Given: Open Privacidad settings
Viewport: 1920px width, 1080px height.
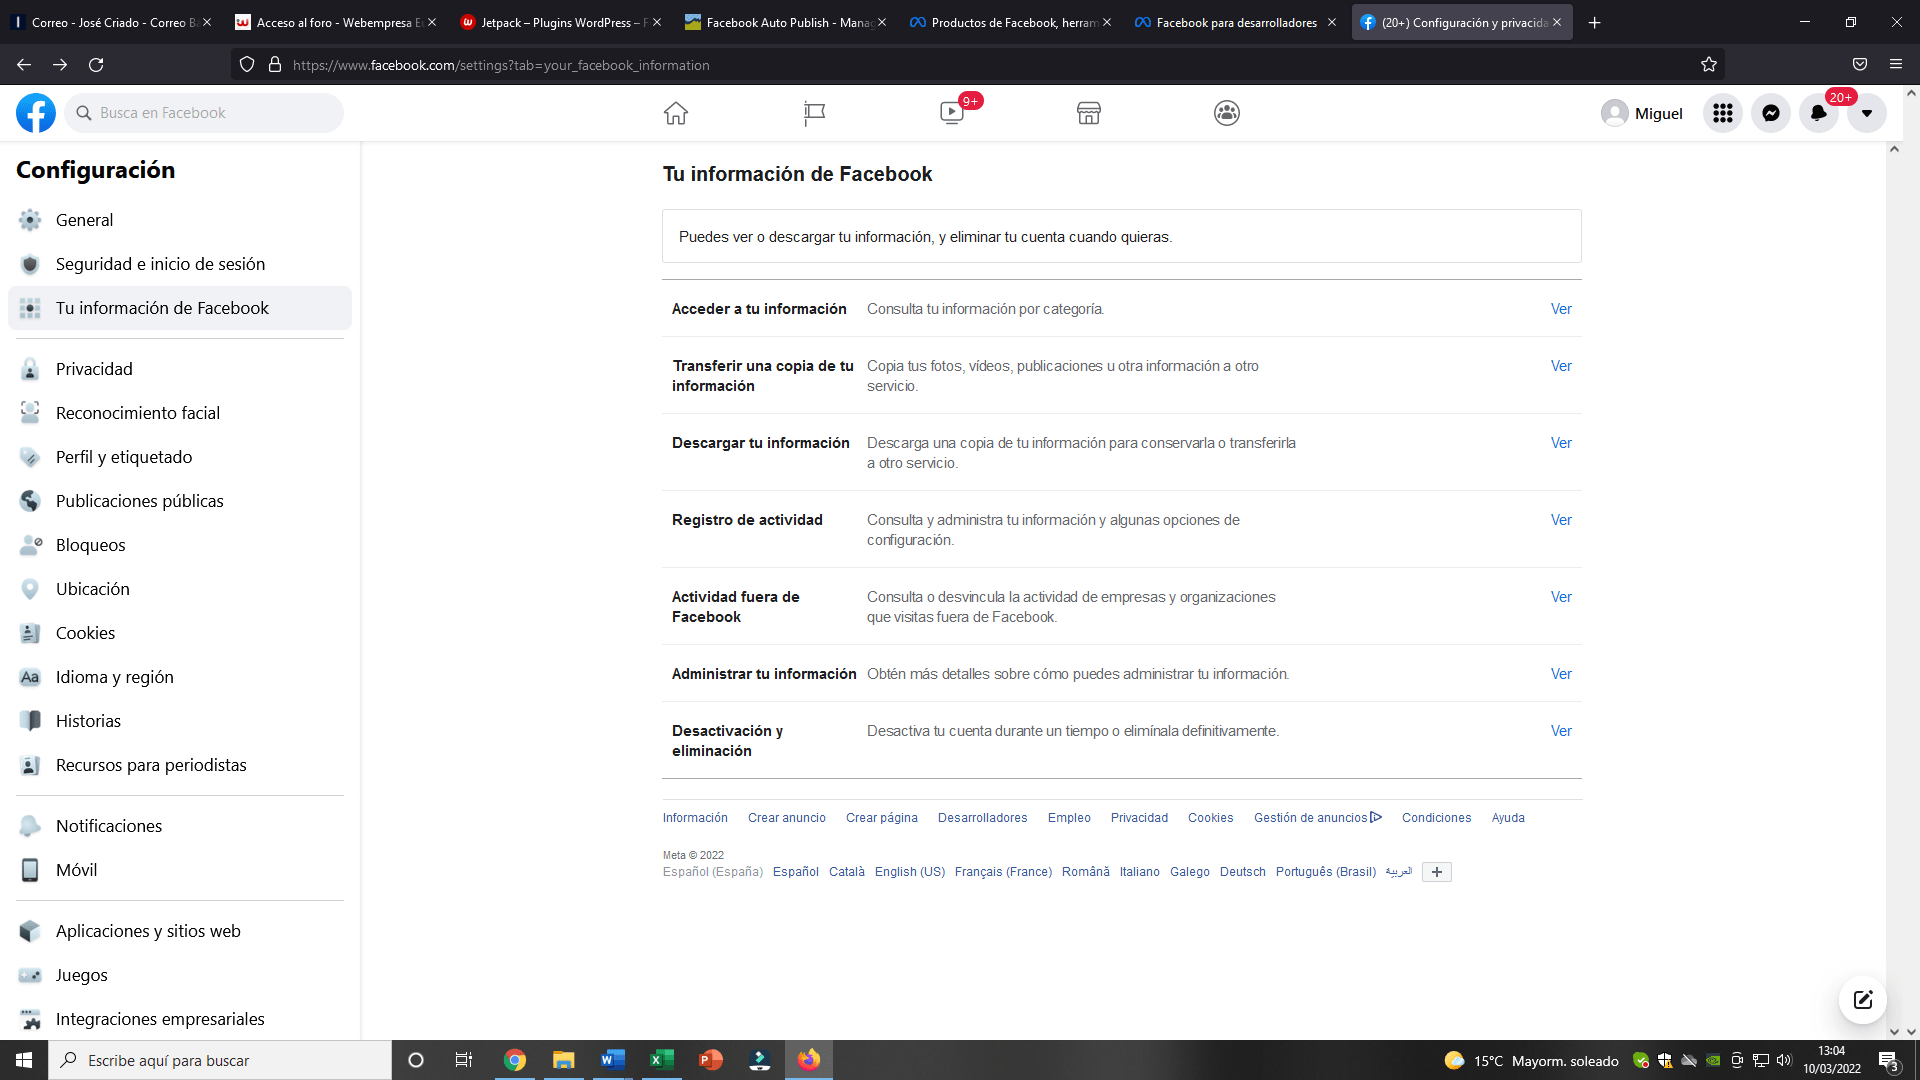Looking at the screenshot, I should (180, 369).
